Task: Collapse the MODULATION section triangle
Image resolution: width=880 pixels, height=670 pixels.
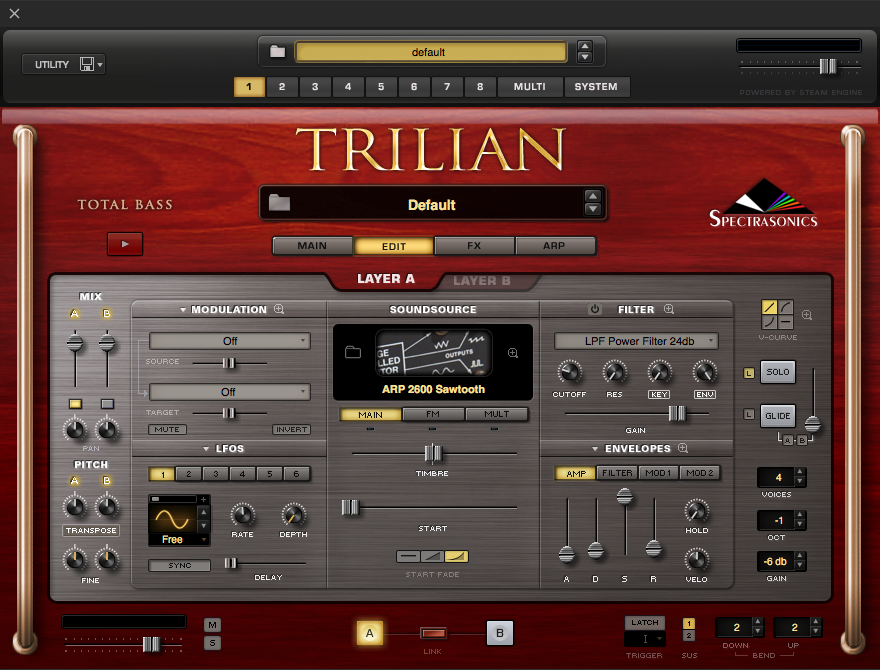Action: (x=183, y=310)
